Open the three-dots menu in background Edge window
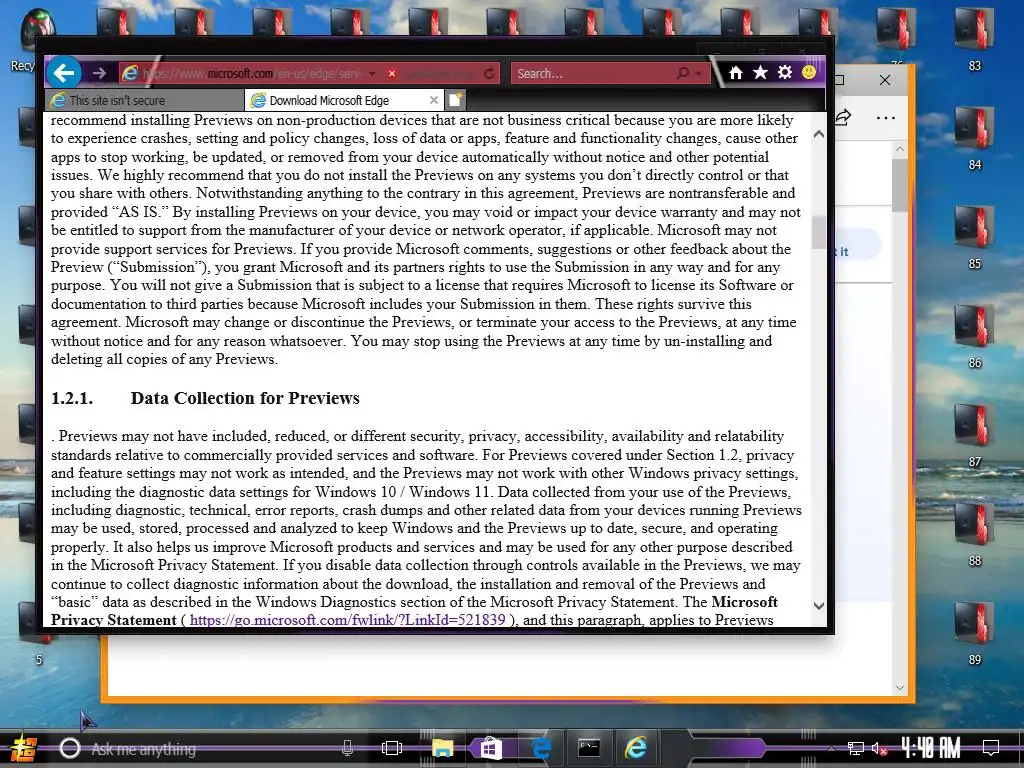This screenshot has height=768, width=1024. tap(886, 118)
